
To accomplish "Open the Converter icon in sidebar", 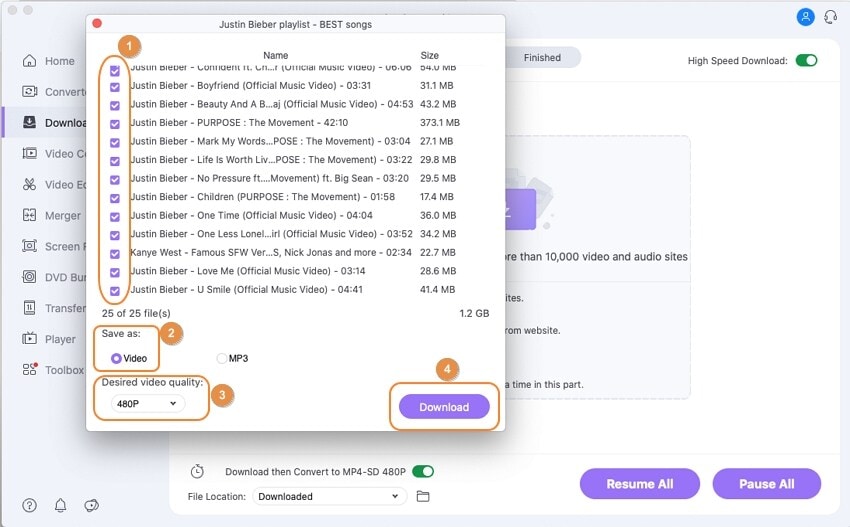I will (x=29, y=92).
